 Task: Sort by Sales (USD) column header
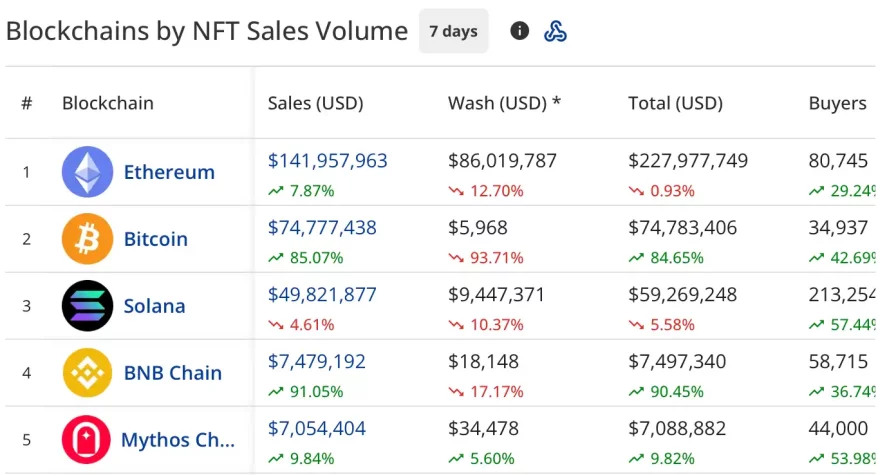(x=315, y=103)
